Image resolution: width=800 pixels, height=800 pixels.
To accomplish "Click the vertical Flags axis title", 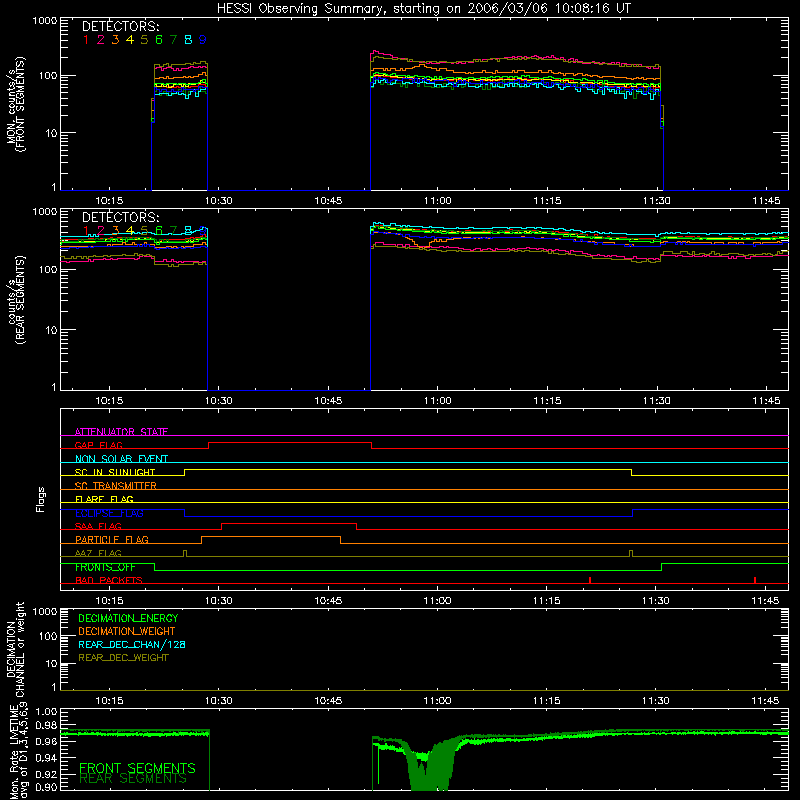I will [x=41, y=499].
